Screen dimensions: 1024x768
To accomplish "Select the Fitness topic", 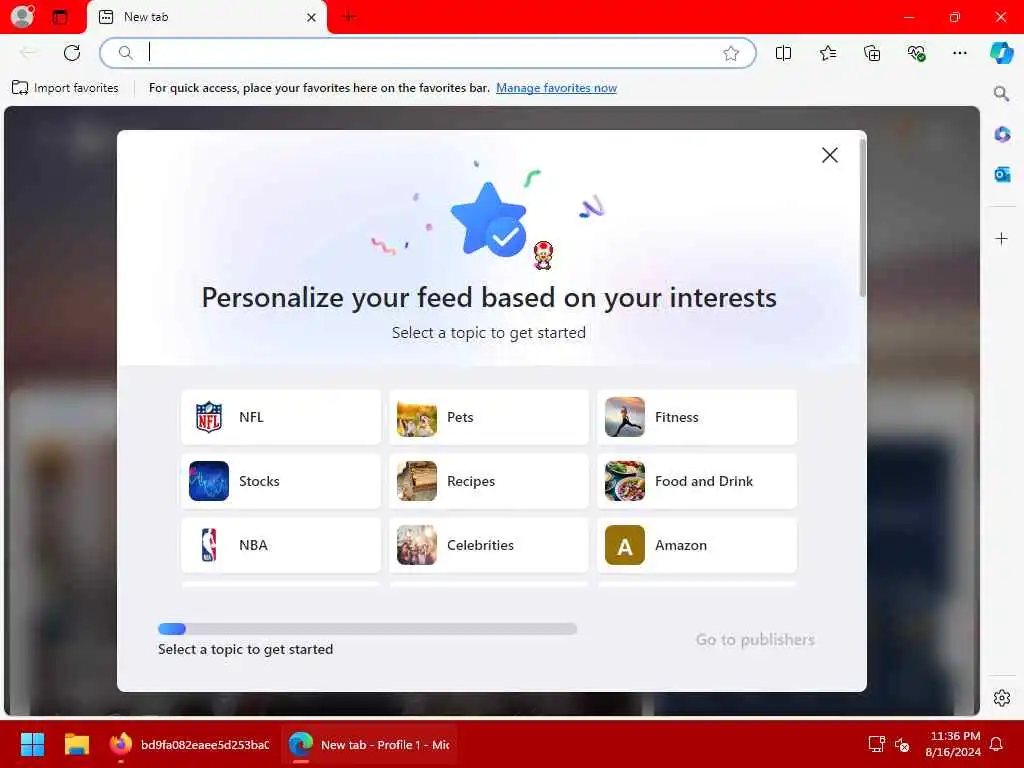I will pos(697,417).
